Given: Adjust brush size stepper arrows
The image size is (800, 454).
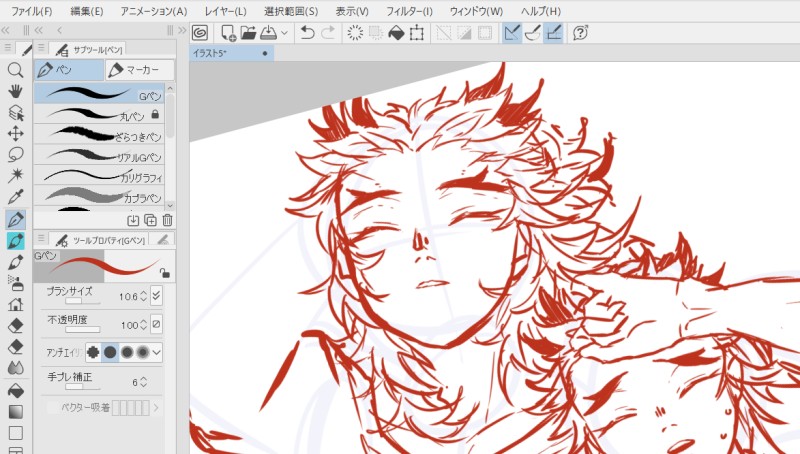Looking at the screenshot, I should 143,296.
